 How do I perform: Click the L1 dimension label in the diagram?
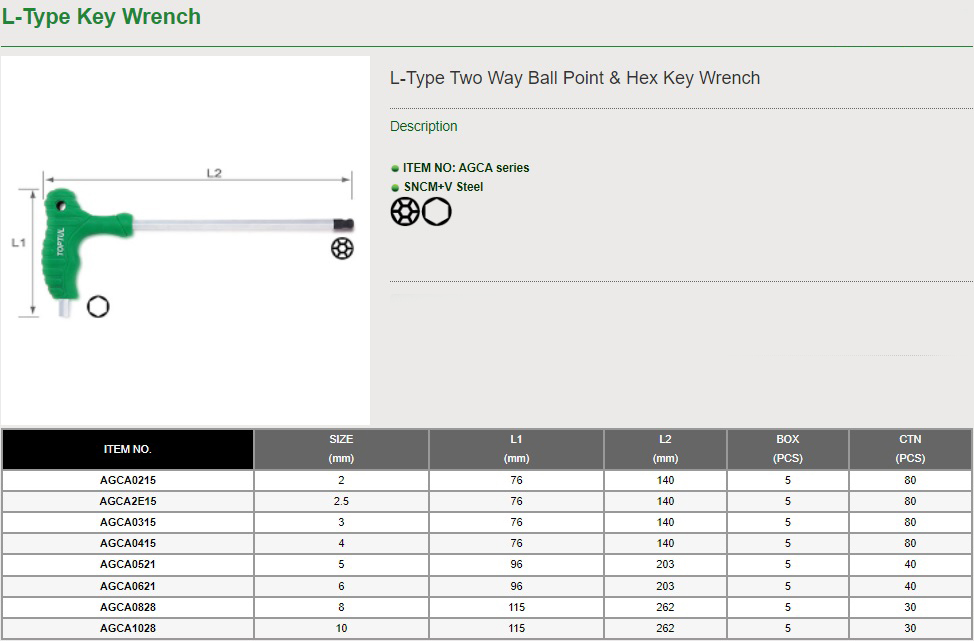pos(18,243)
